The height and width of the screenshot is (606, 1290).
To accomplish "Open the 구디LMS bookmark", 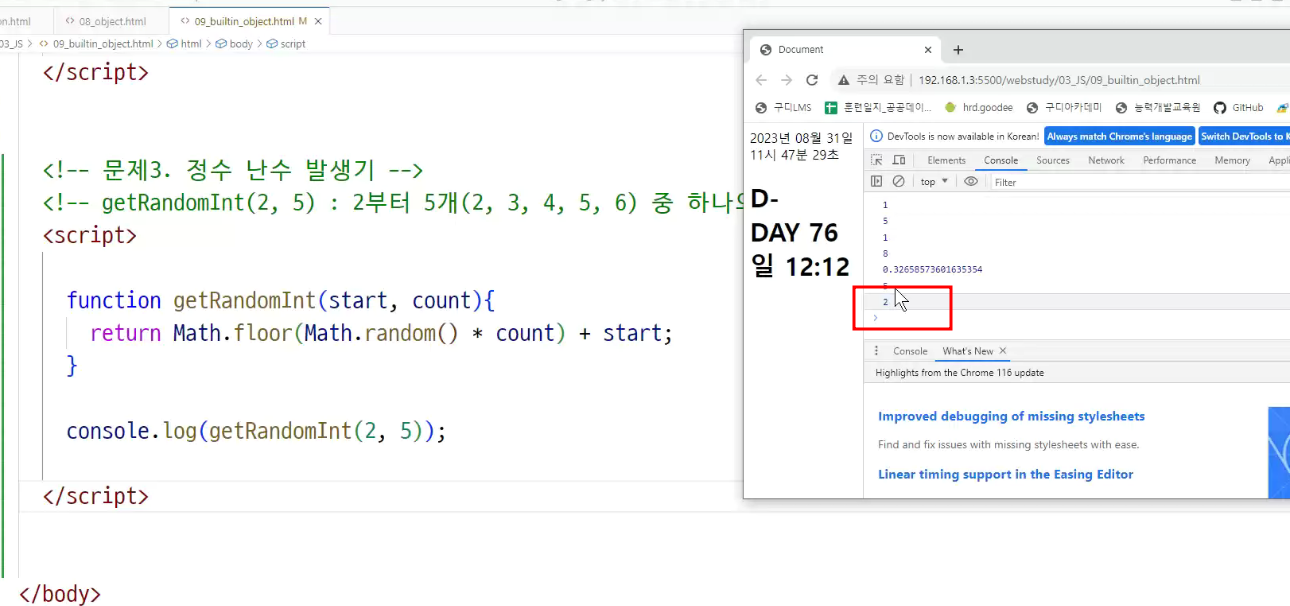I will (783, 108).
